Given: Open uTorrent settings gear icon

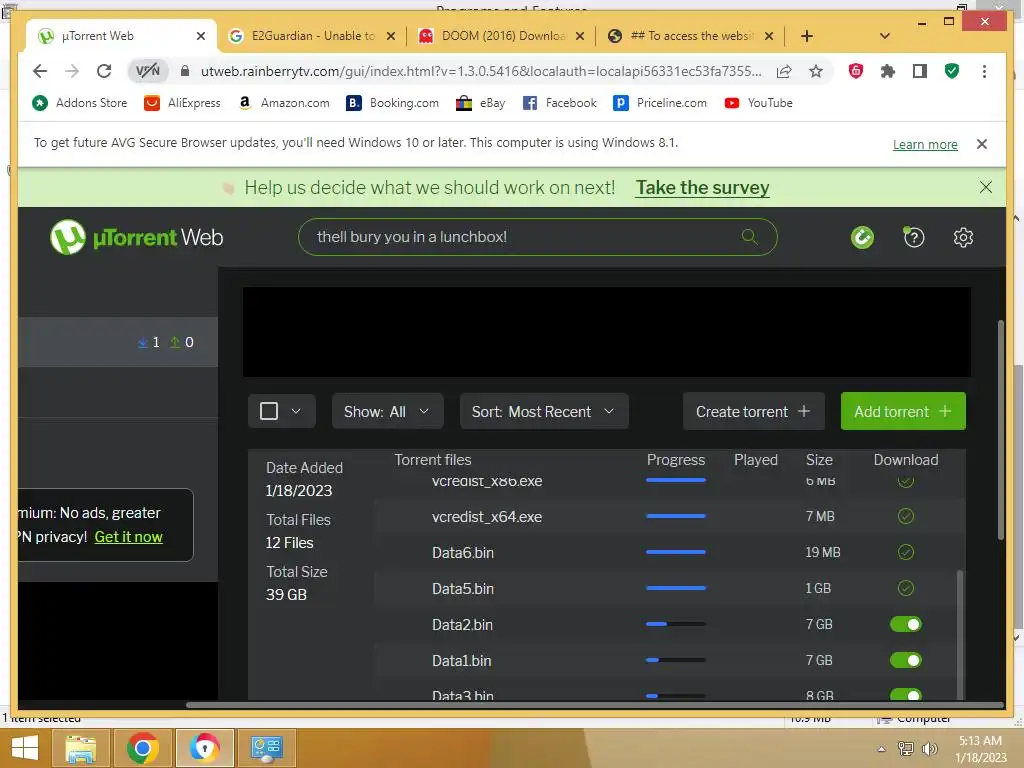Looking at the screenshot, I should coord(963,237).
